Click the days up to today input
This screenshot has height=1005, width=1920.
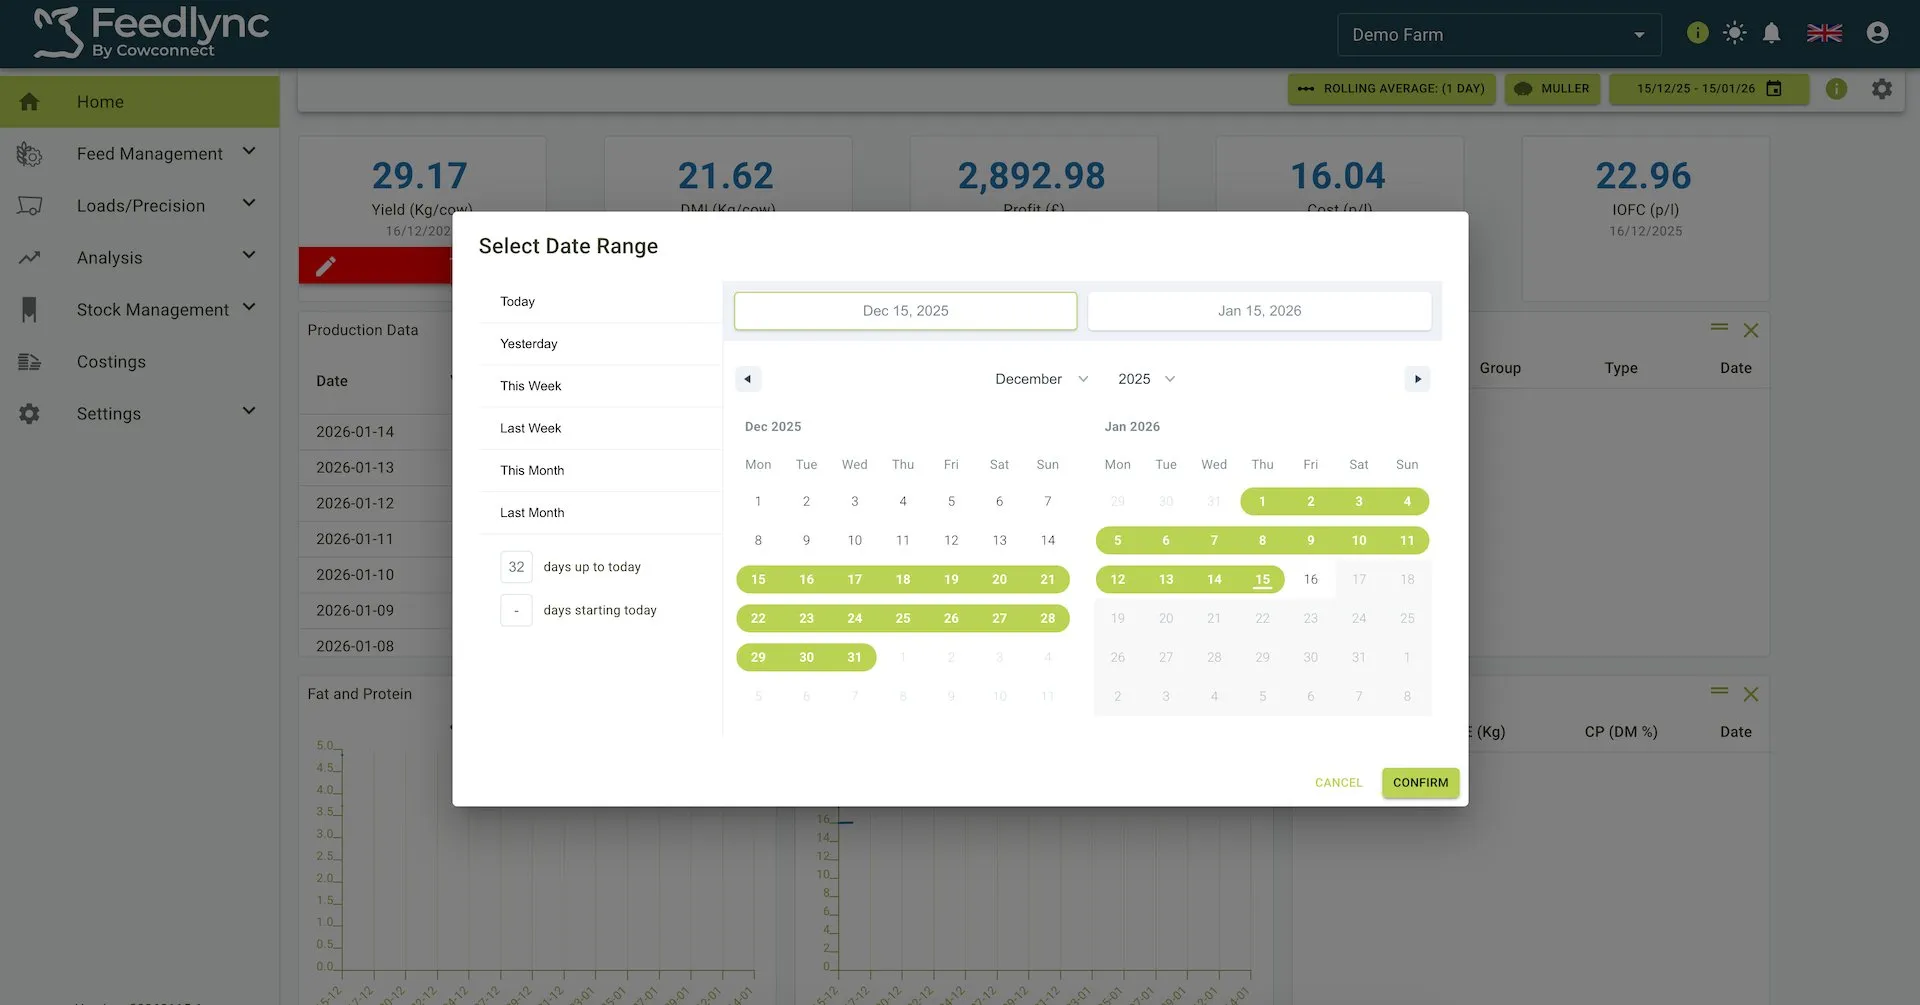click(x=516, y=567)
